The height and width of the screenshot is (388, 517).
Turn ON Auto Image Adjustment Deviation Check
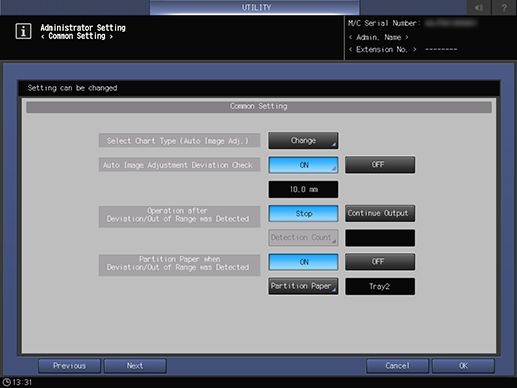click(x=303, y=165)
